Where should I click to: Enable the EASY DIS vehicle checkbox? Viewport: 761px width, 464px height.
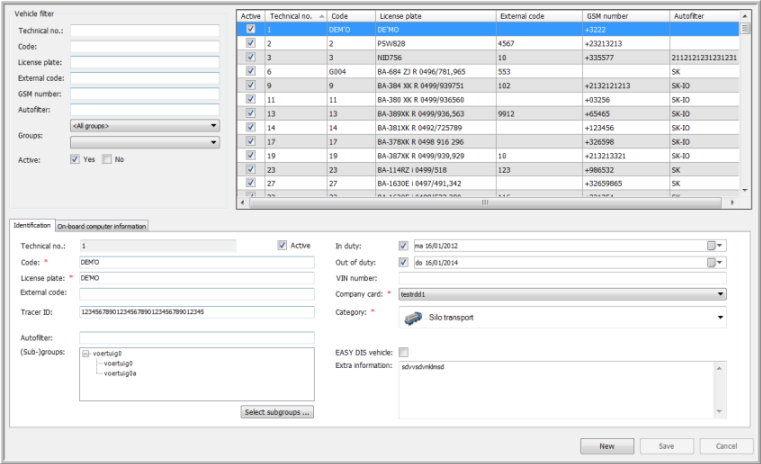[403, 352]
